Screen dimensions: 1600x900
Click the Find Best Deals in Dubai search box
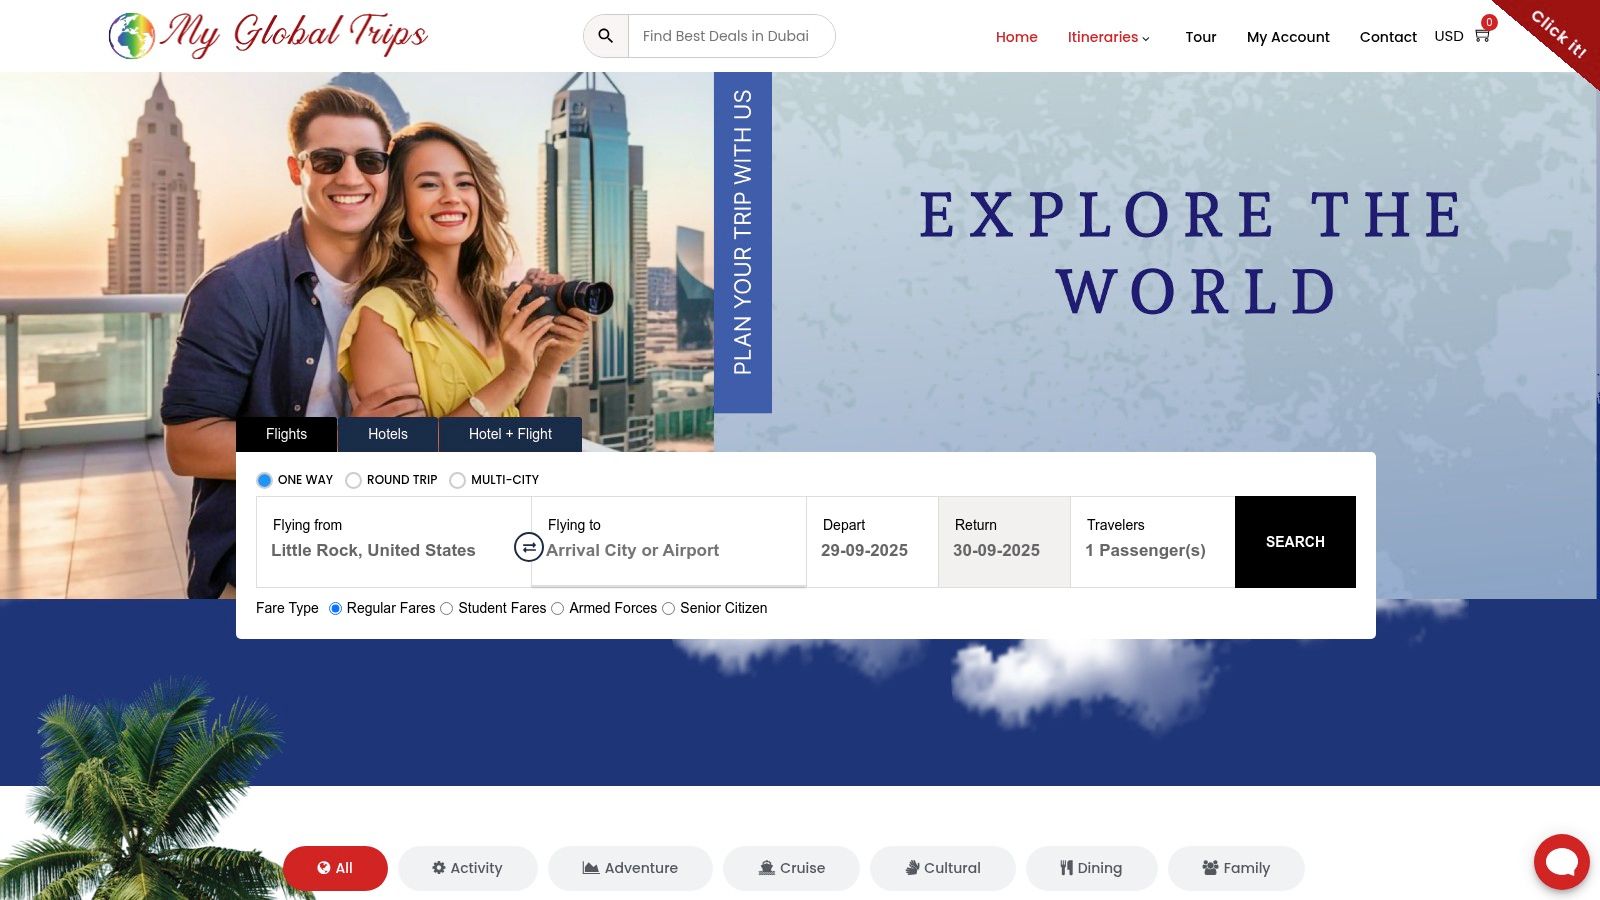click(x=731, y=36)
